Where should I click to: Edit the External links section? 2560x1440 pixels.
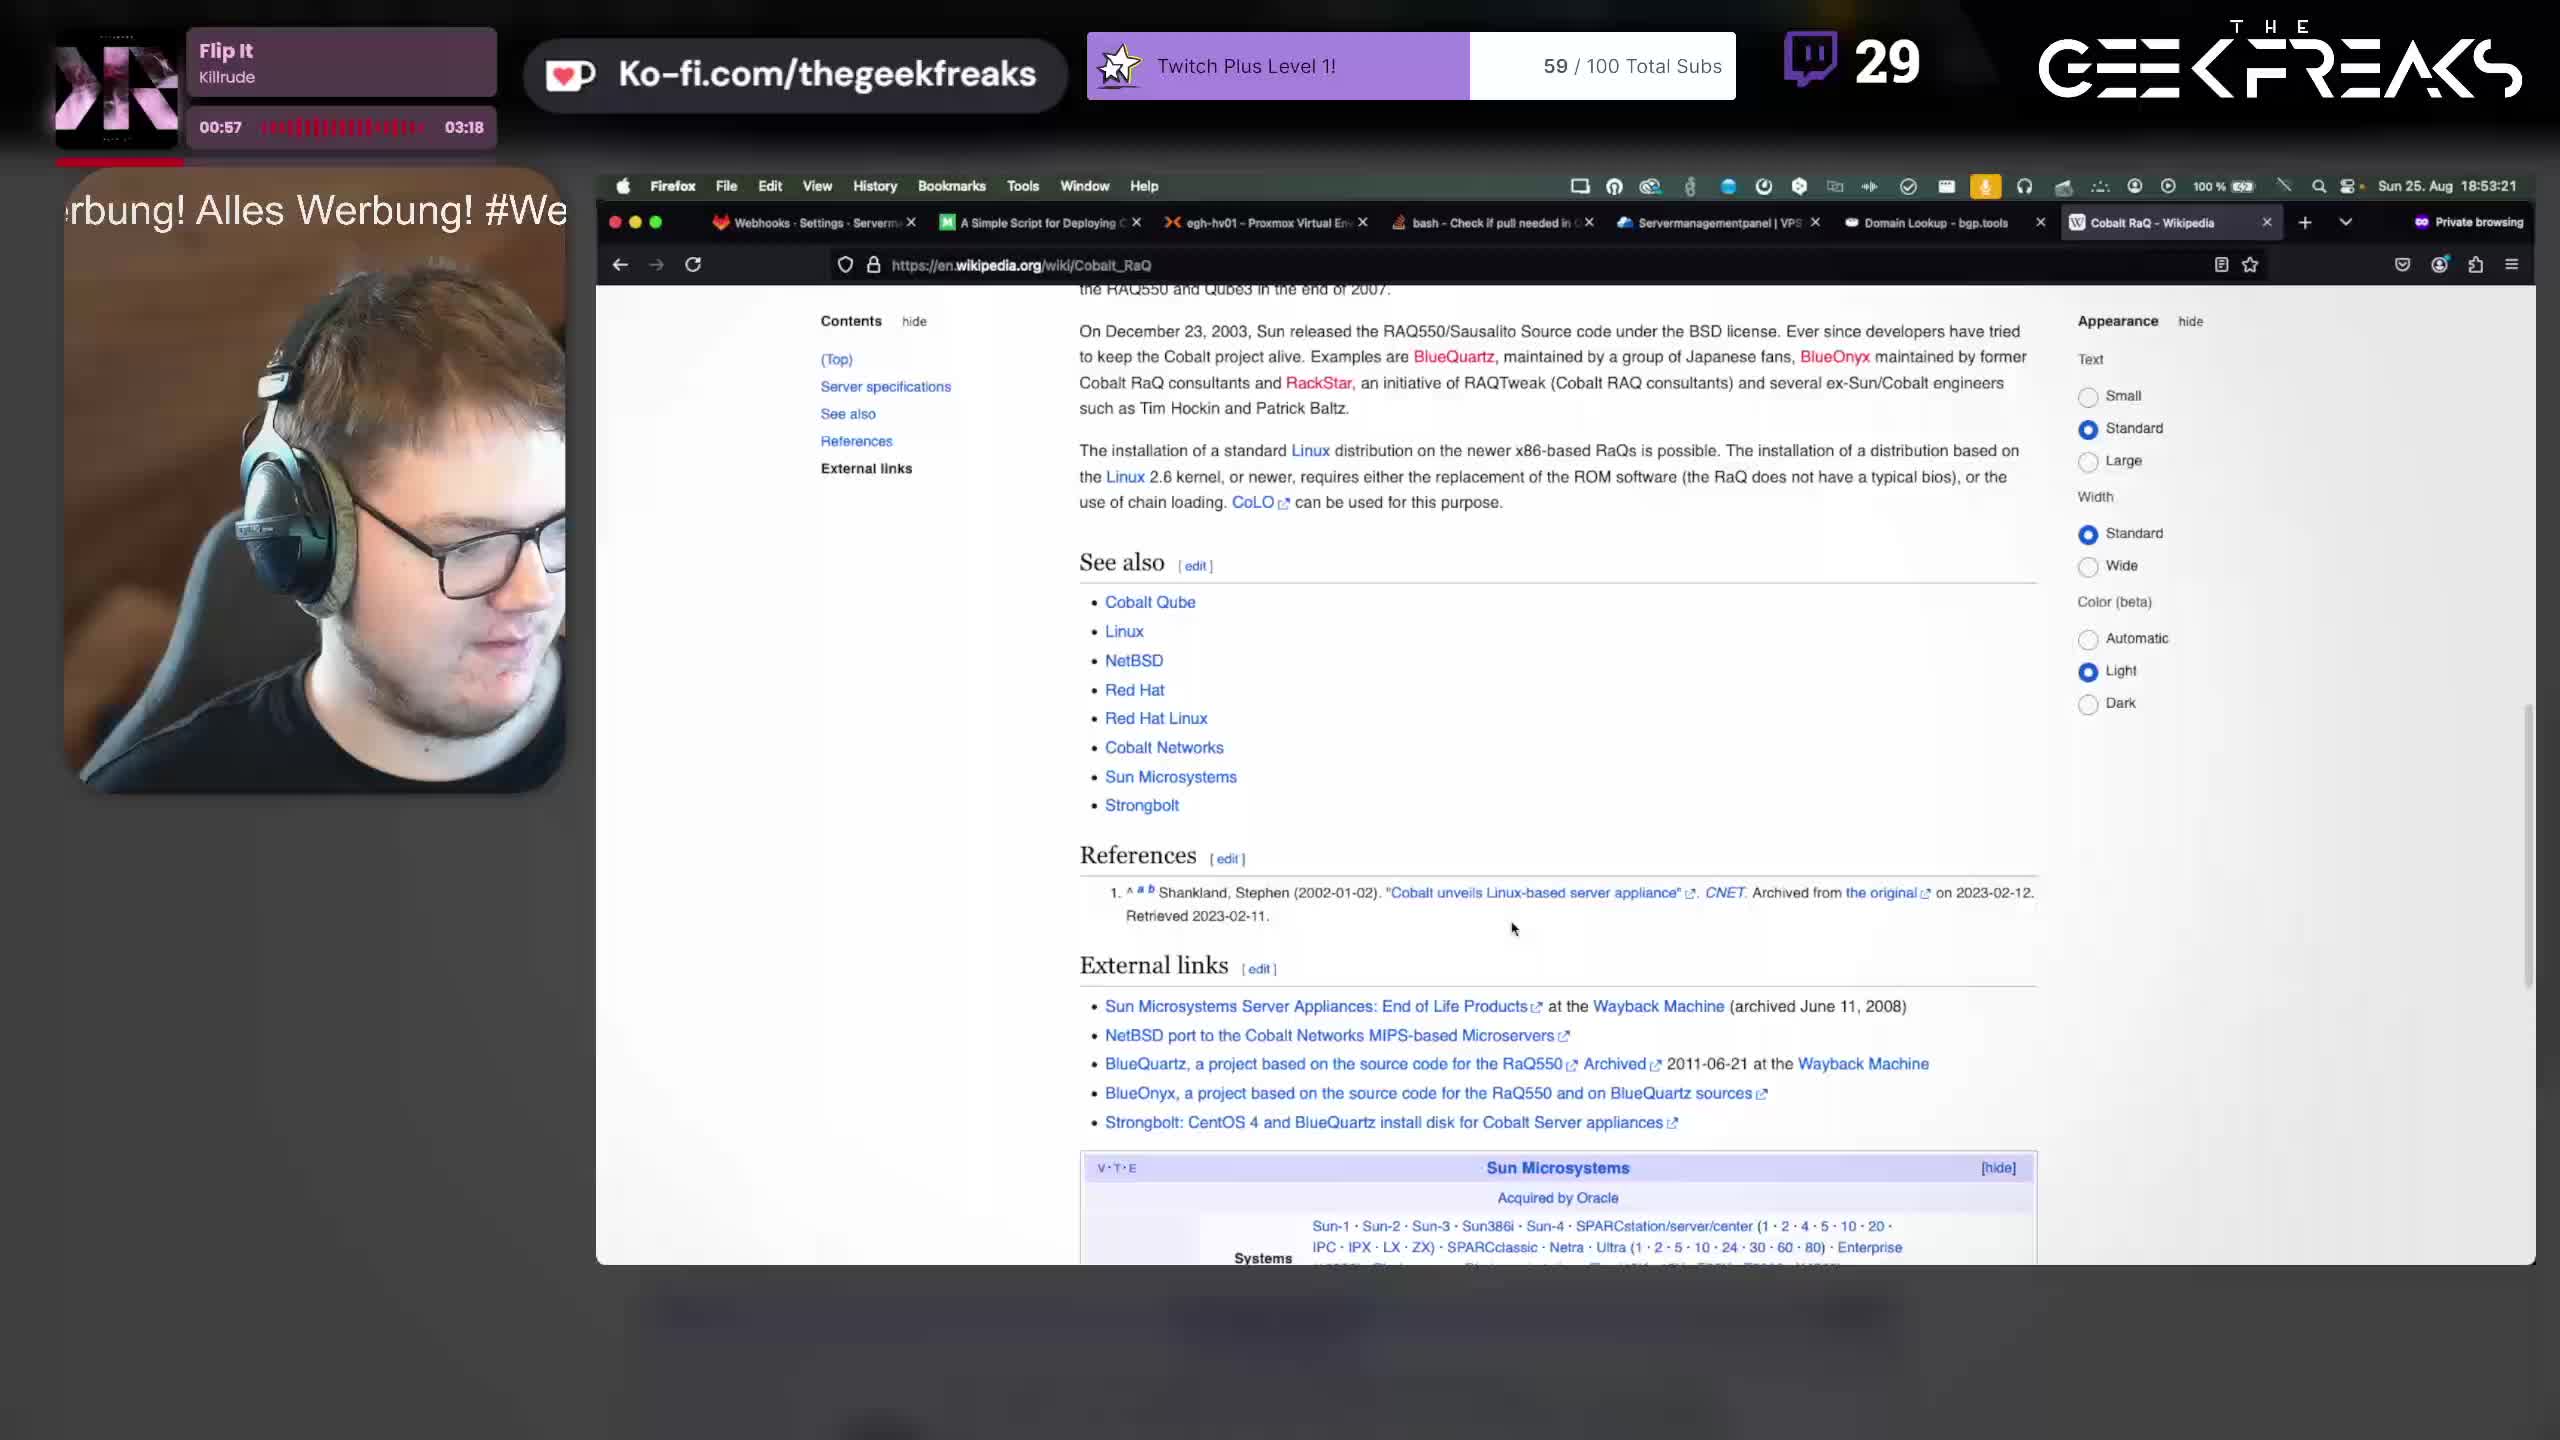1258,969
